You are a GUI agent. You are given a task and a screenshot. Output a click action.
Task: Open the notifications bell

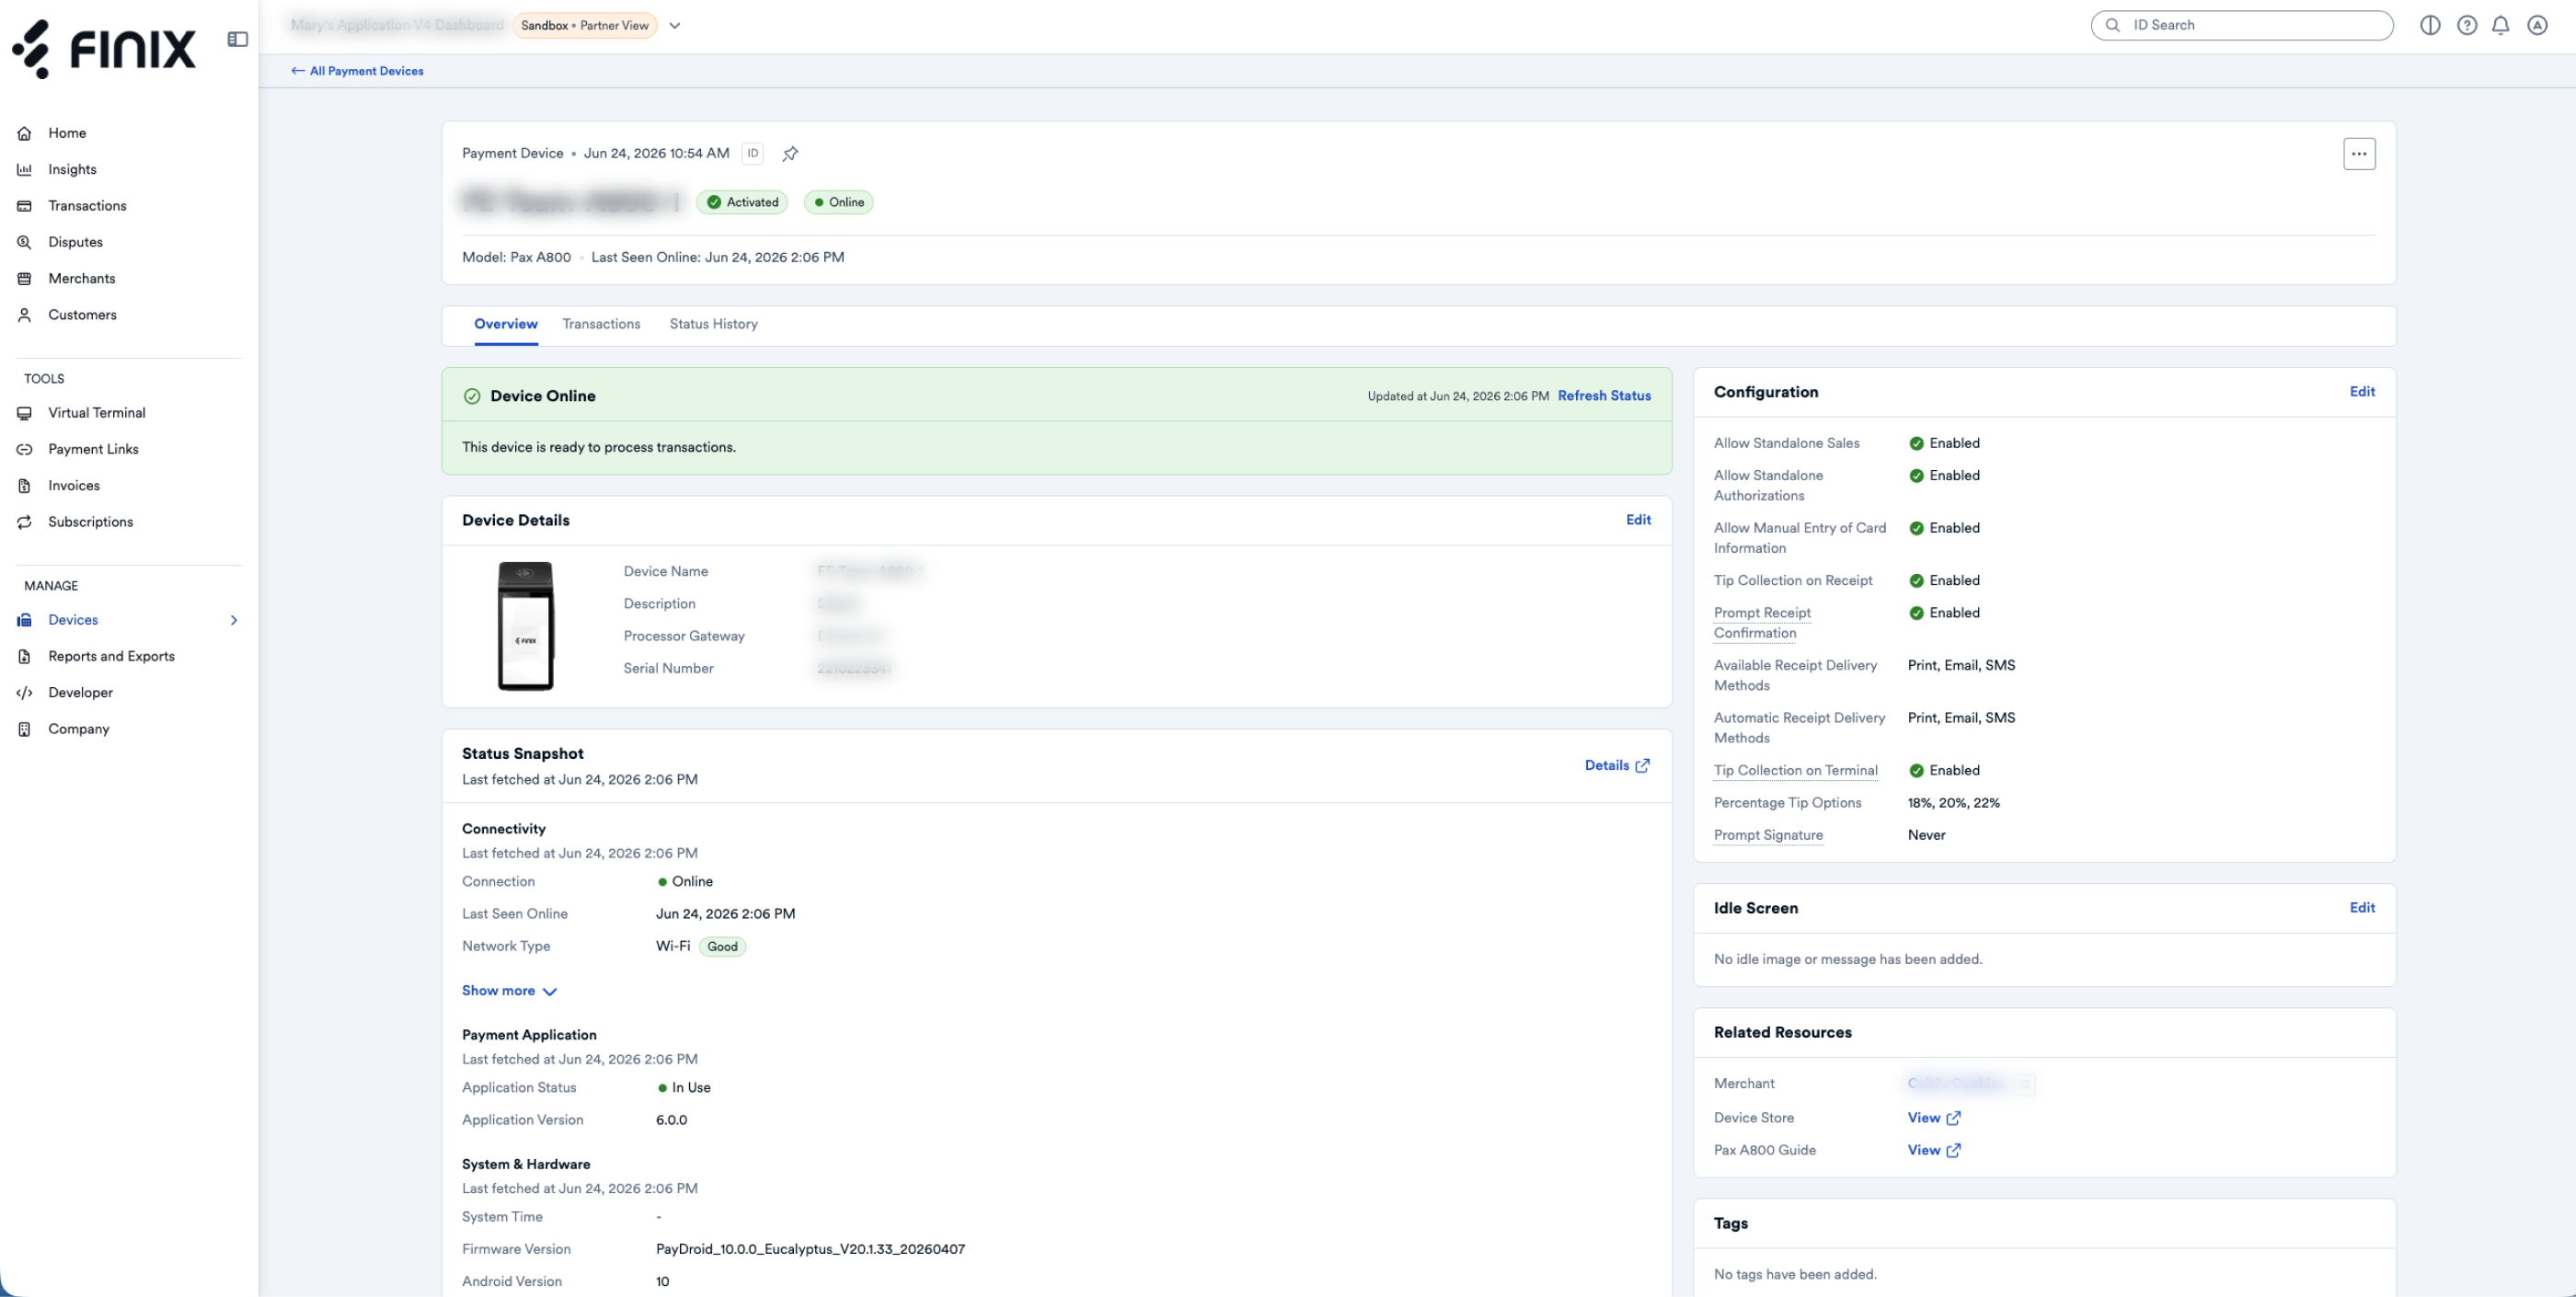(2500, 25)
